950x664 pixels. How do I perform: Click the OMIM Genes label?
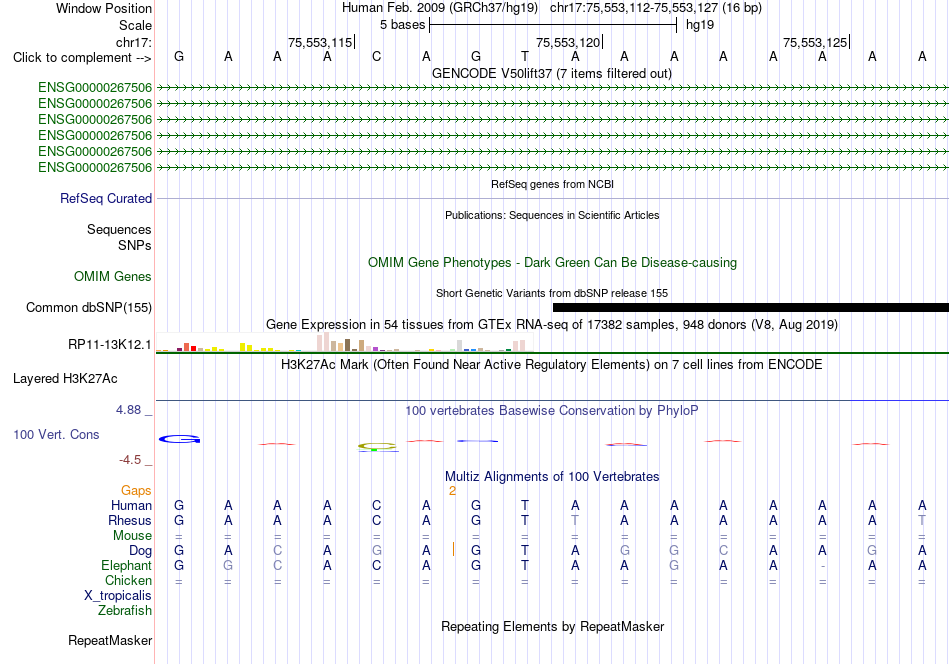(112, 276)
